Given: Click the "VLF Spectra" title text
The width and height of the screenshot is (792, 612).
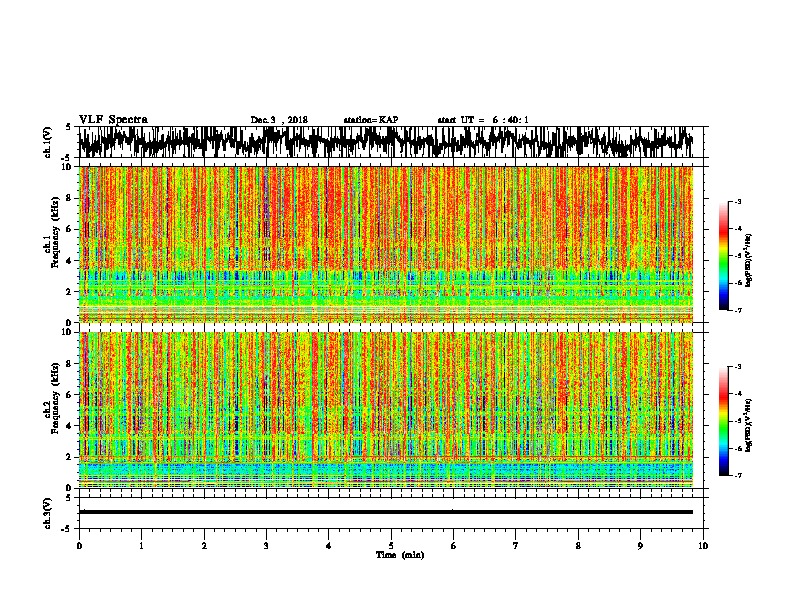Looking at the screenshot, I should click(x=113, y=120).
